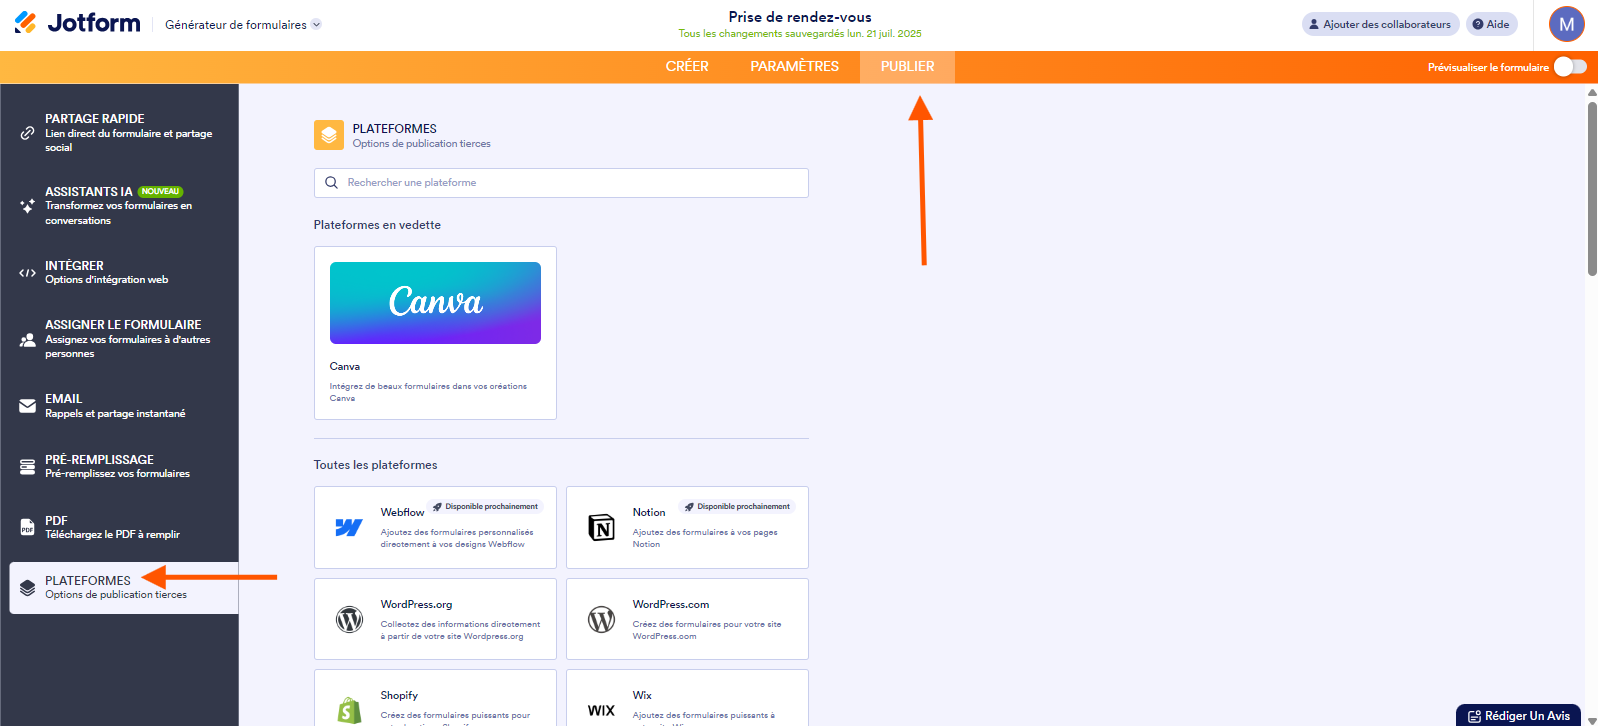Toggle Prévisualiser le formulaire switch
1598x726 pixels.
[x=1570, y=67]
